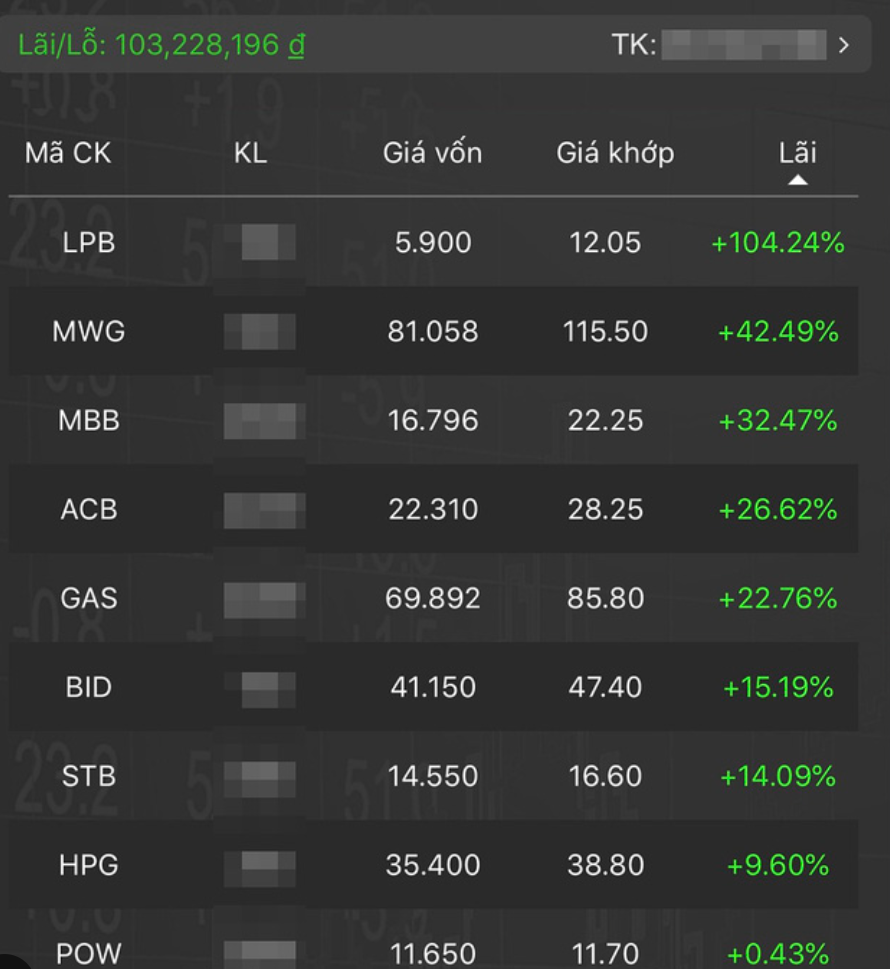Viewport: 890px width, 969px height.
Task: Open GAS stock code
Action: pos(89,598)
